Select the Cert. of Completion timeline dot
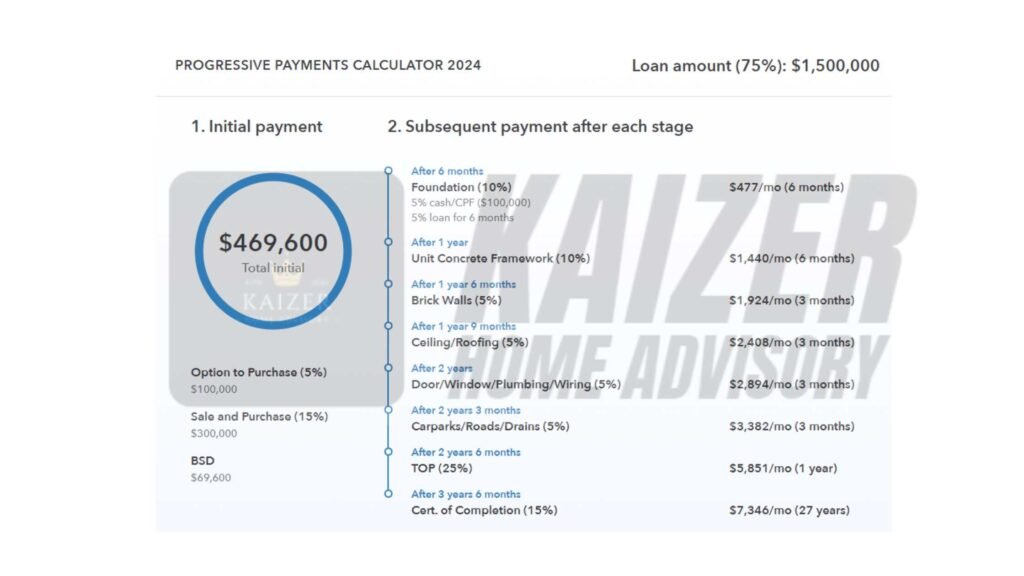 coord(389,494)
